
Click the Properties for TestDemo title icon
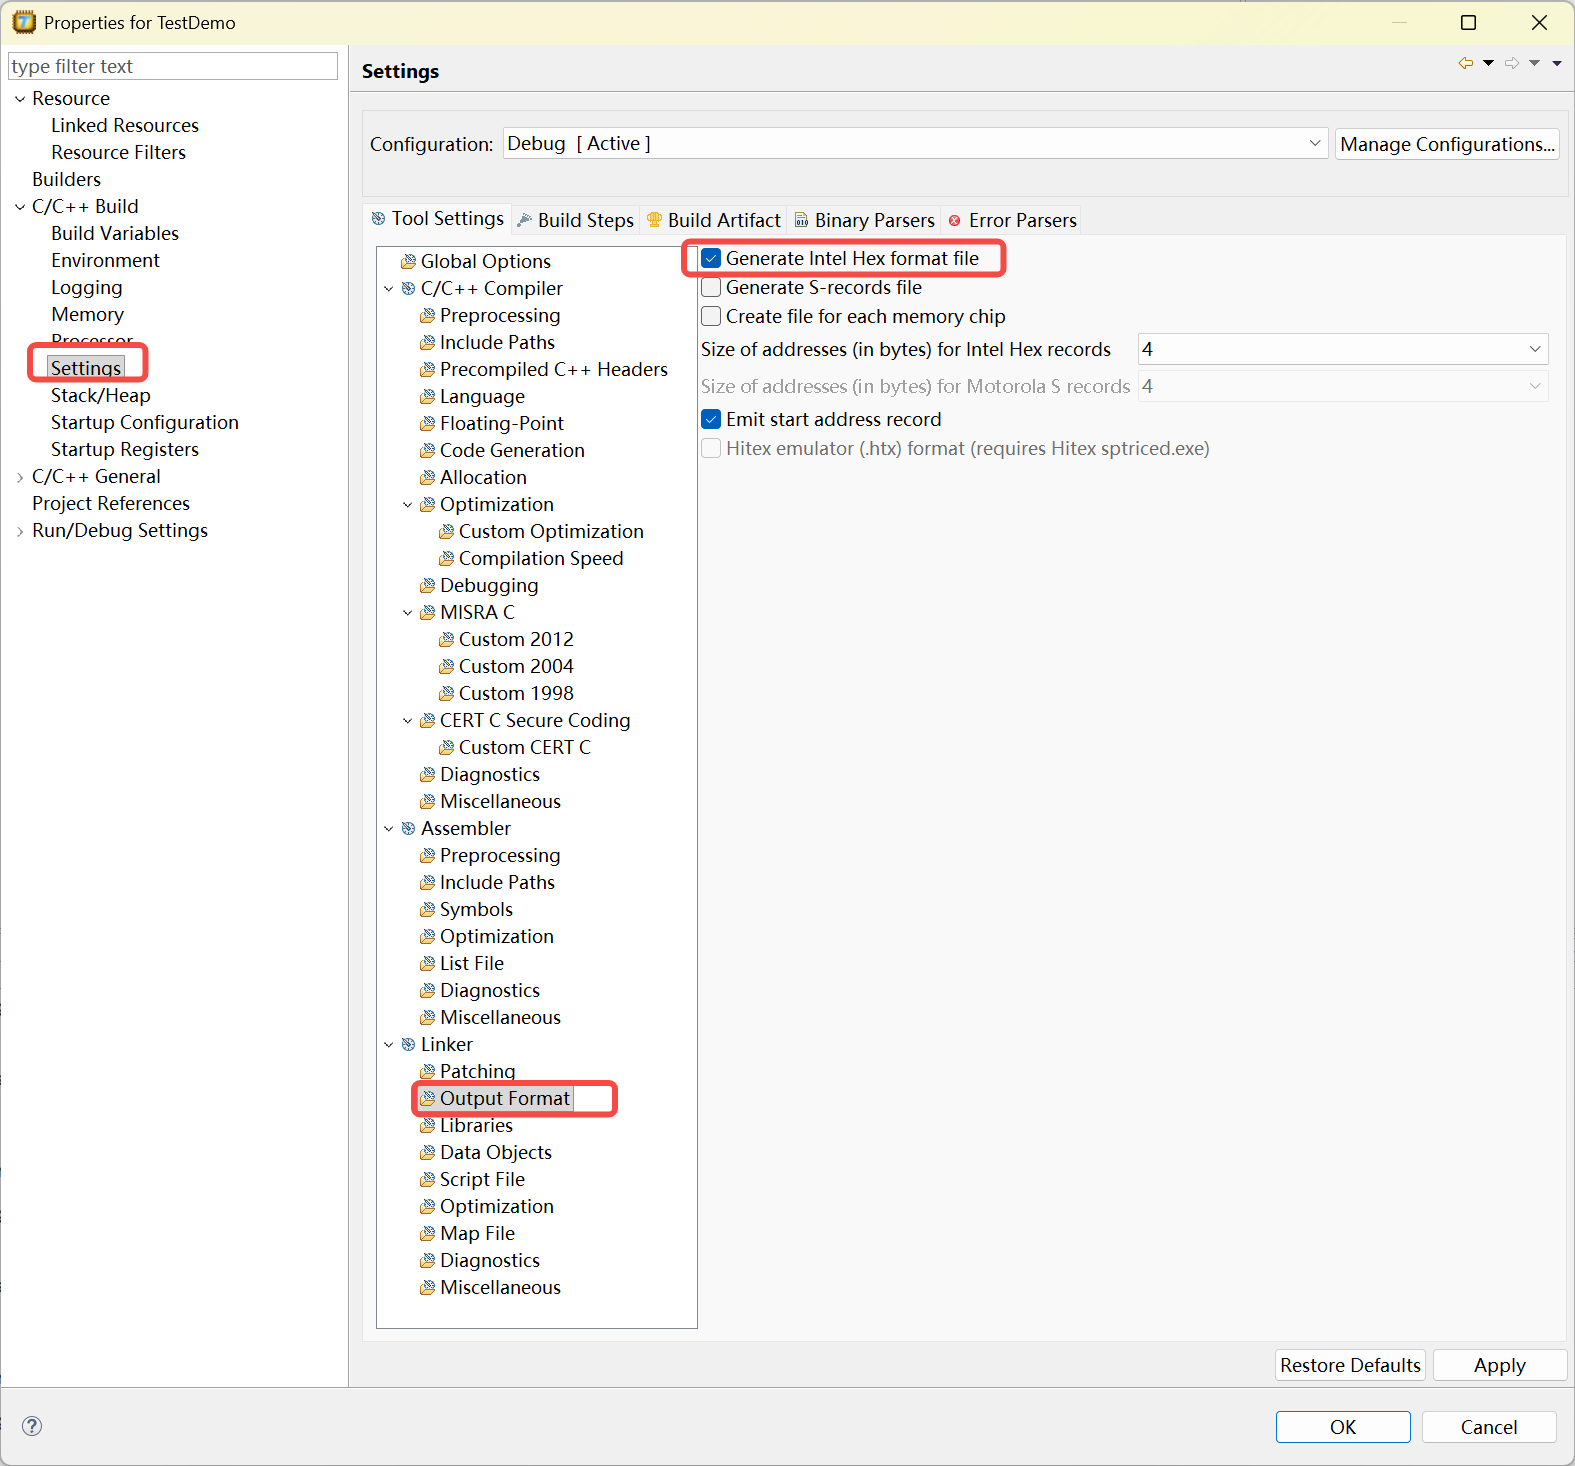[24, 22]
